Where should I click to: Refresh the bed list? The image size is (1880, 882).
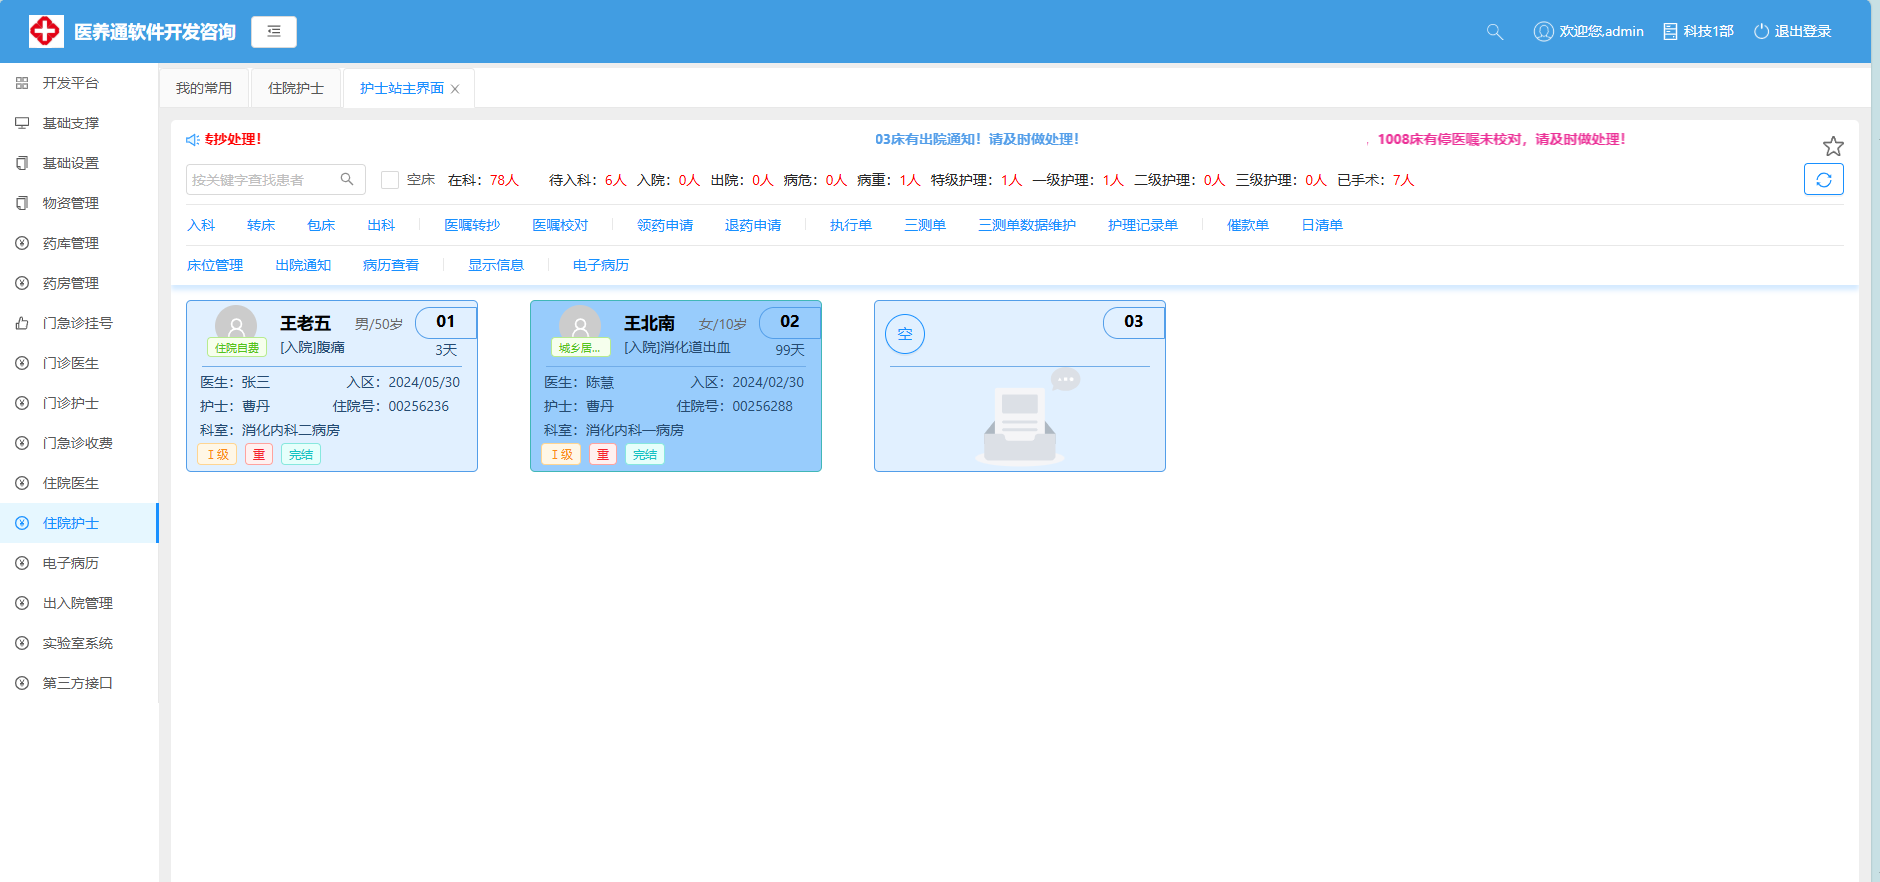click(x=1824, y=180)
